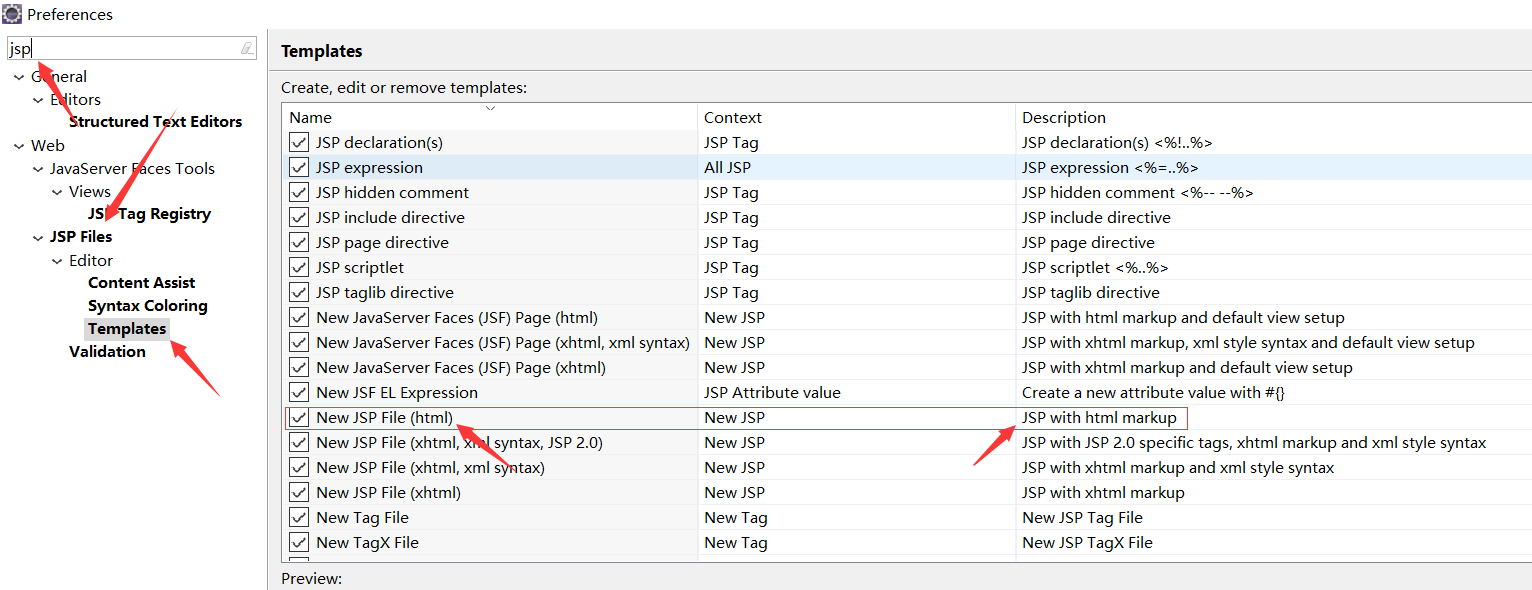Click the Eclipse Preferences window icon
This screenshot has height=590, width=1532.
[12, 14]
